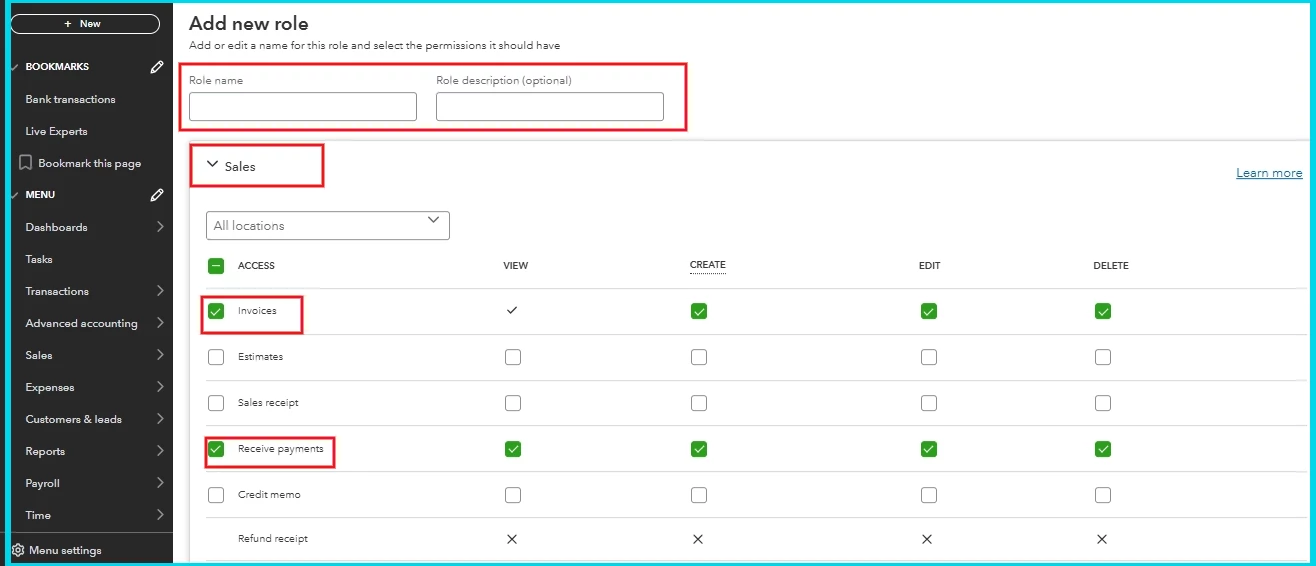Follow the Learn more link

[1269, 173]
